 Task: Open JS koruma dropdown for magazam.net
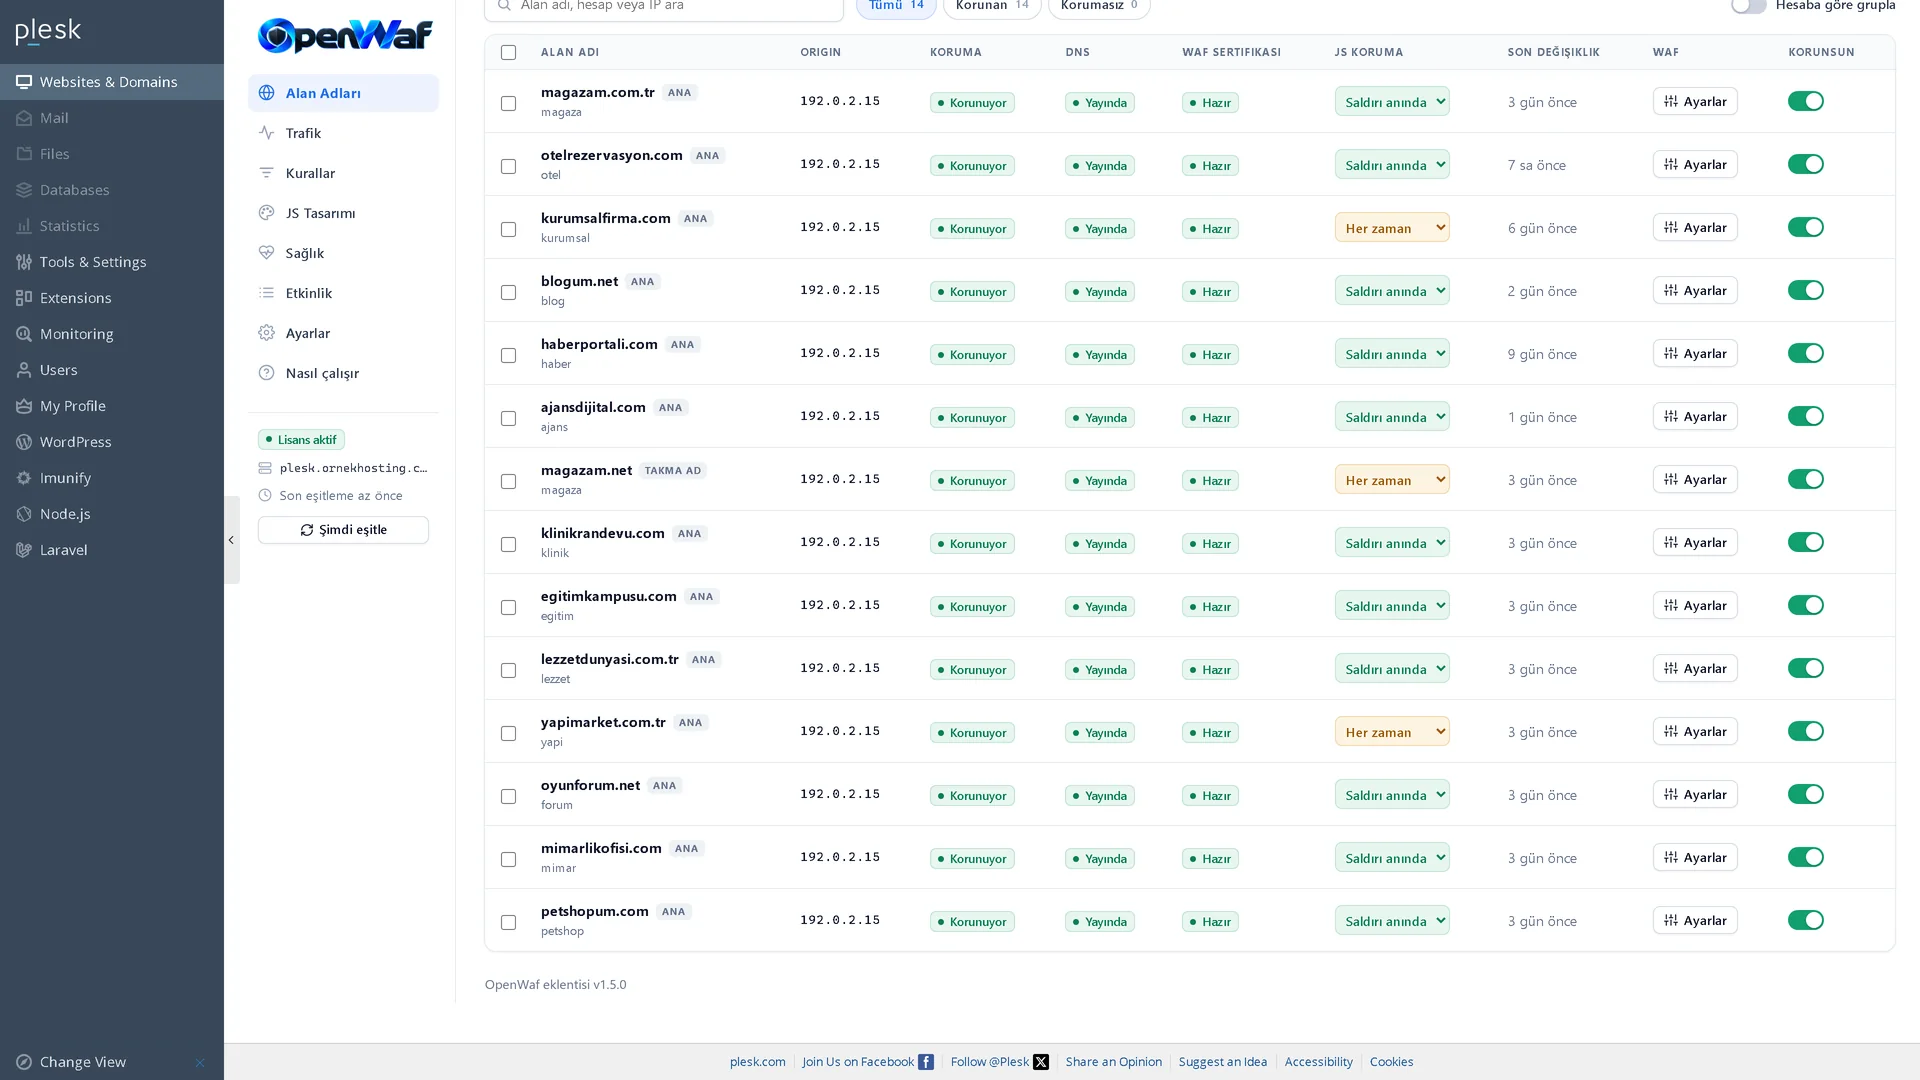coord(1392,479)
